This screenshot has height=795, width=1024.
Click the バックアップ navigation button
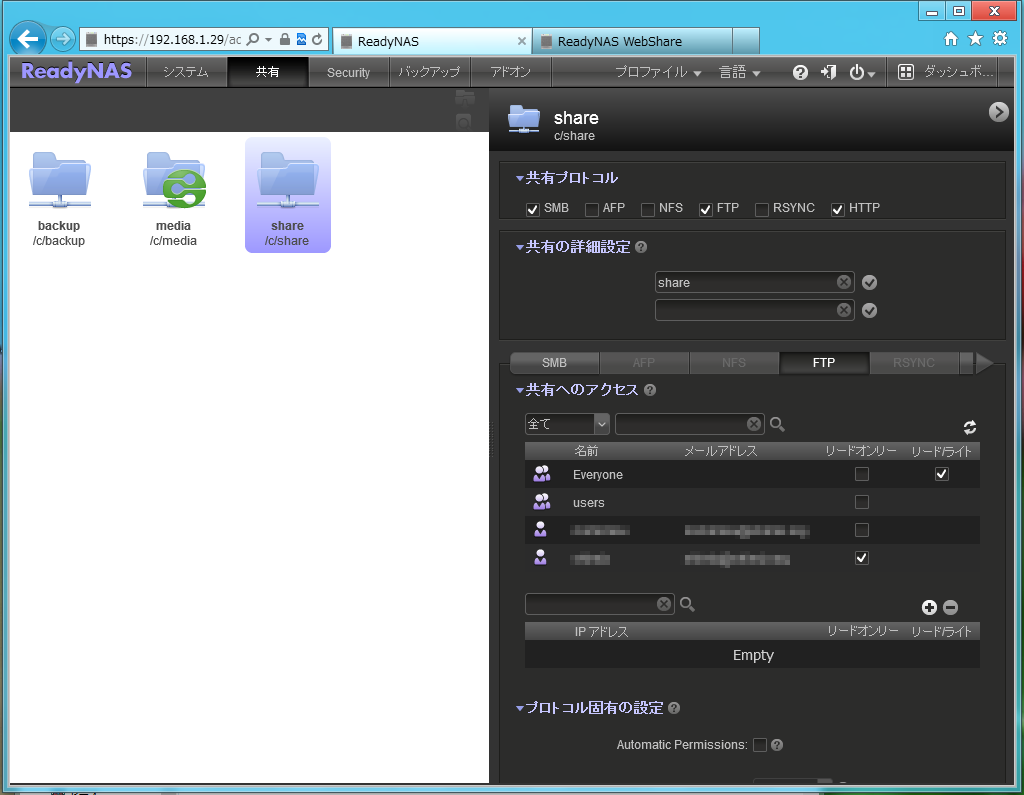(429, 72)
